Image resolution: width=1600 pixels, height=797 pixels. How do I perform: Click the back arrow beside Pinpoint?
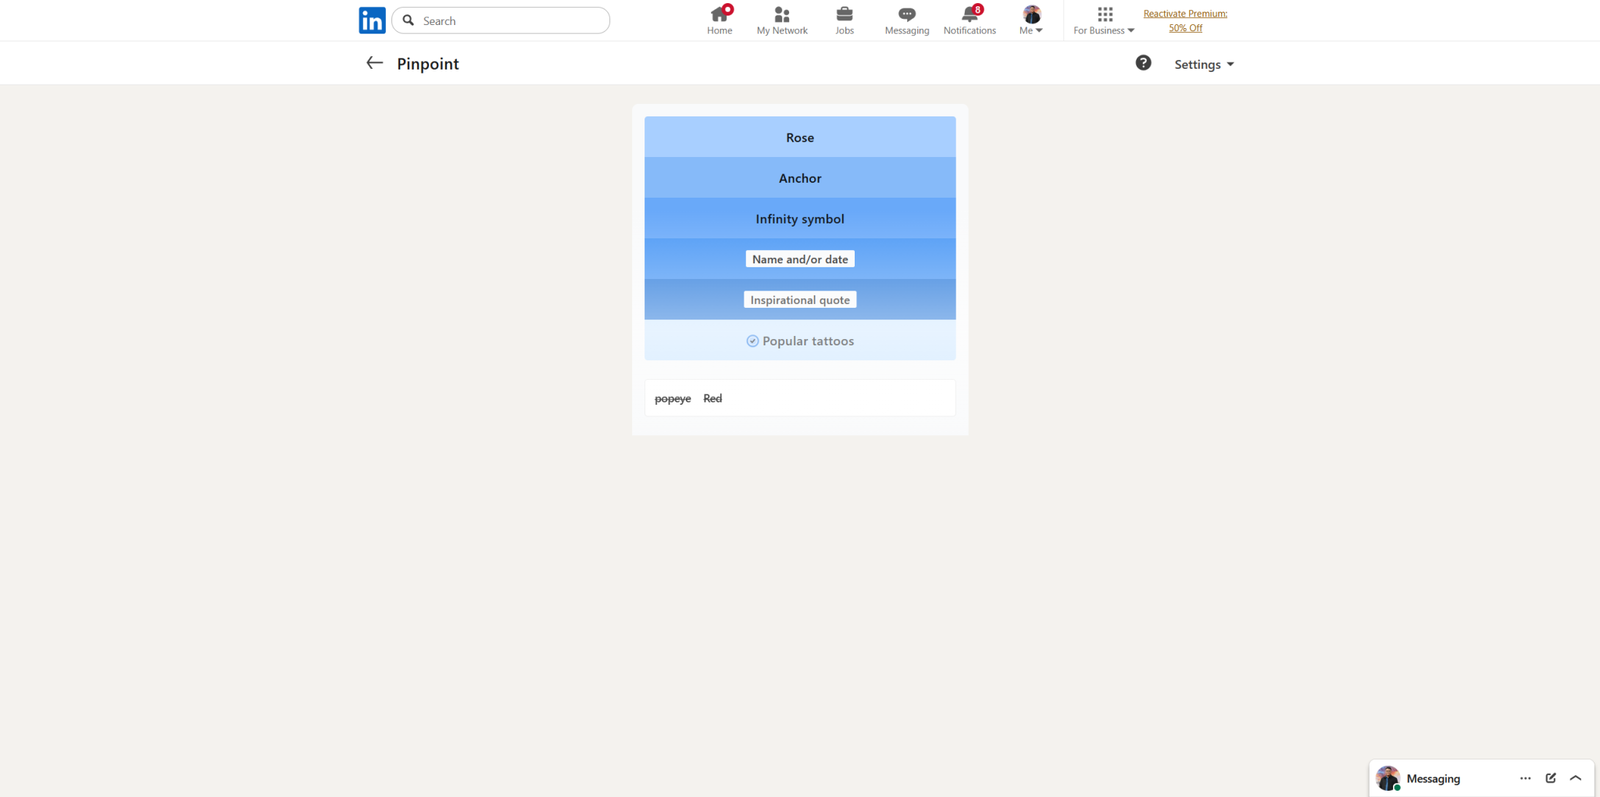pos(374,63)
